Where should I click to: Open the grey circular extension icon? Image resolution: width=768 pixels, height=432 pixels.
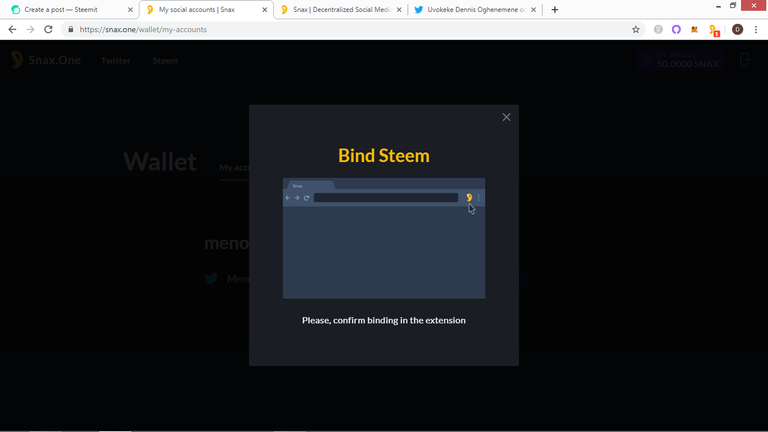tap(658, 29)
